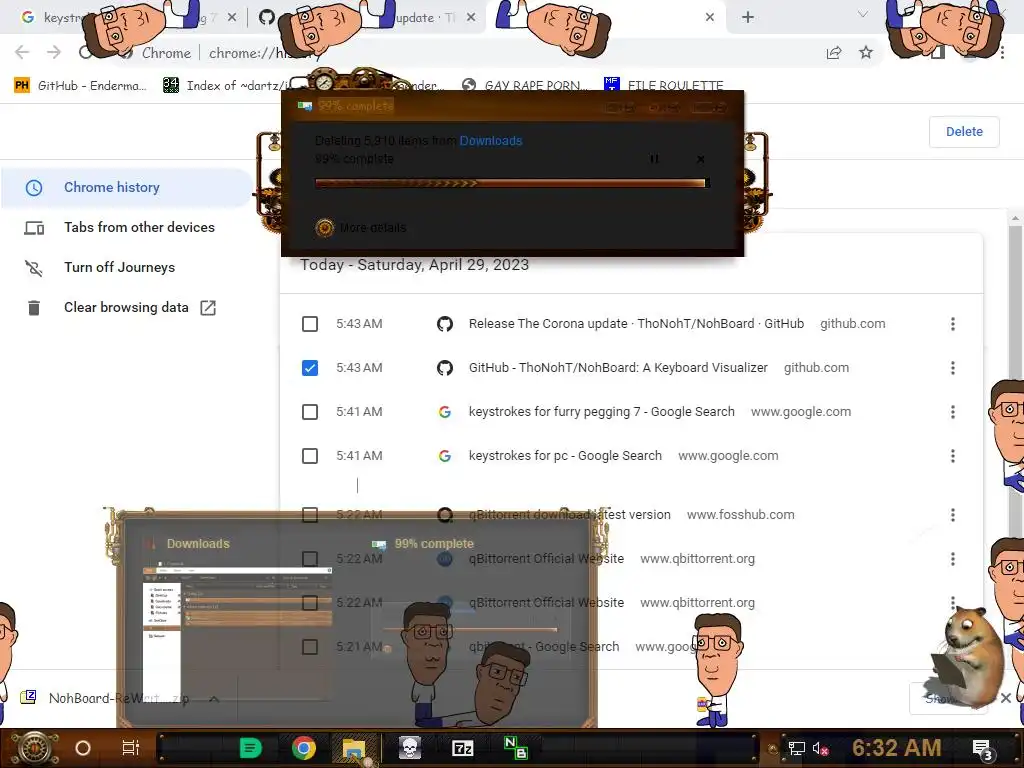Screen dimensions: 1024x768
Task: Open the github.com domain of Corona update entry
Action: [852, 324]
